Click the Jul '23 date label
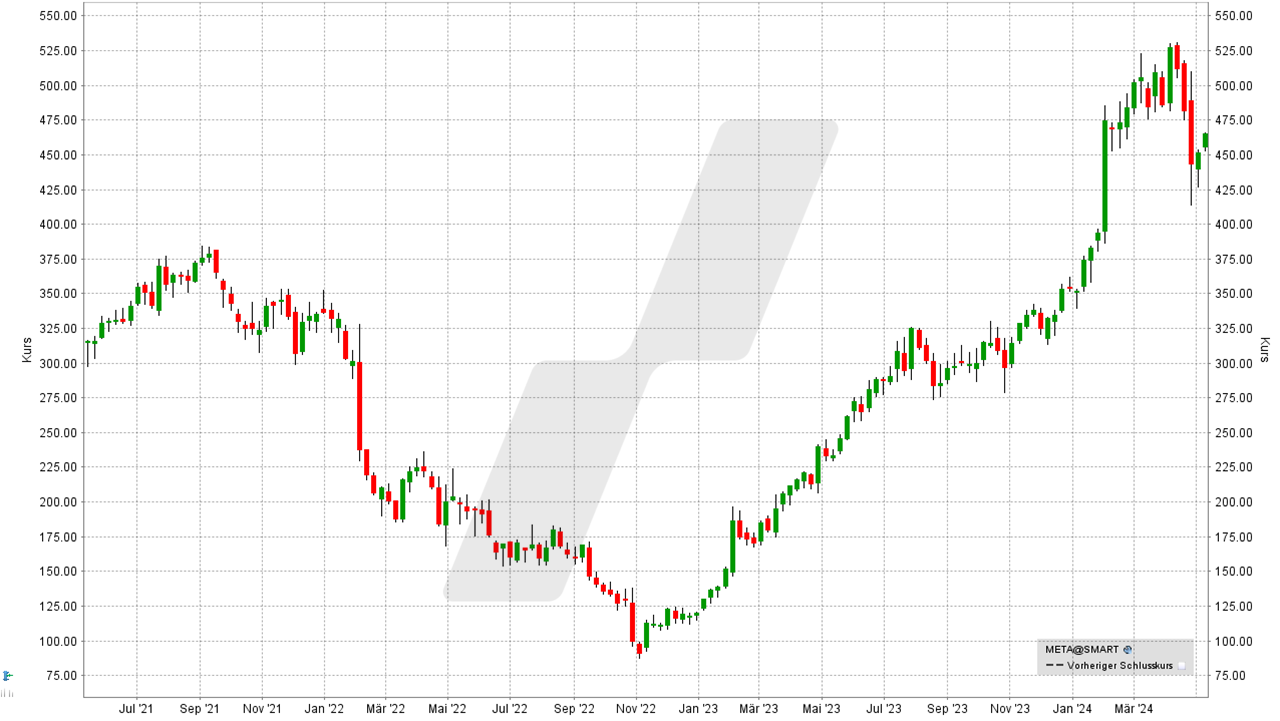This screenshot has height=721, width=1280. tap(884, 709)
